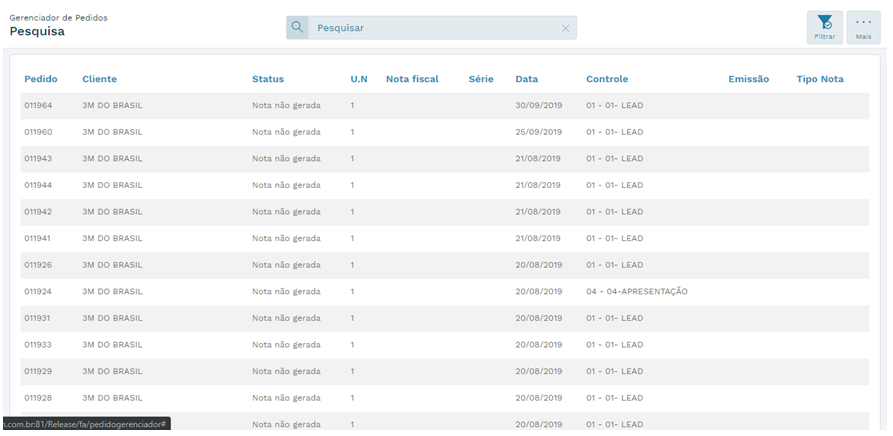Select order number 011964
Screen dimensions: 893x436
[x=38, y=105]
